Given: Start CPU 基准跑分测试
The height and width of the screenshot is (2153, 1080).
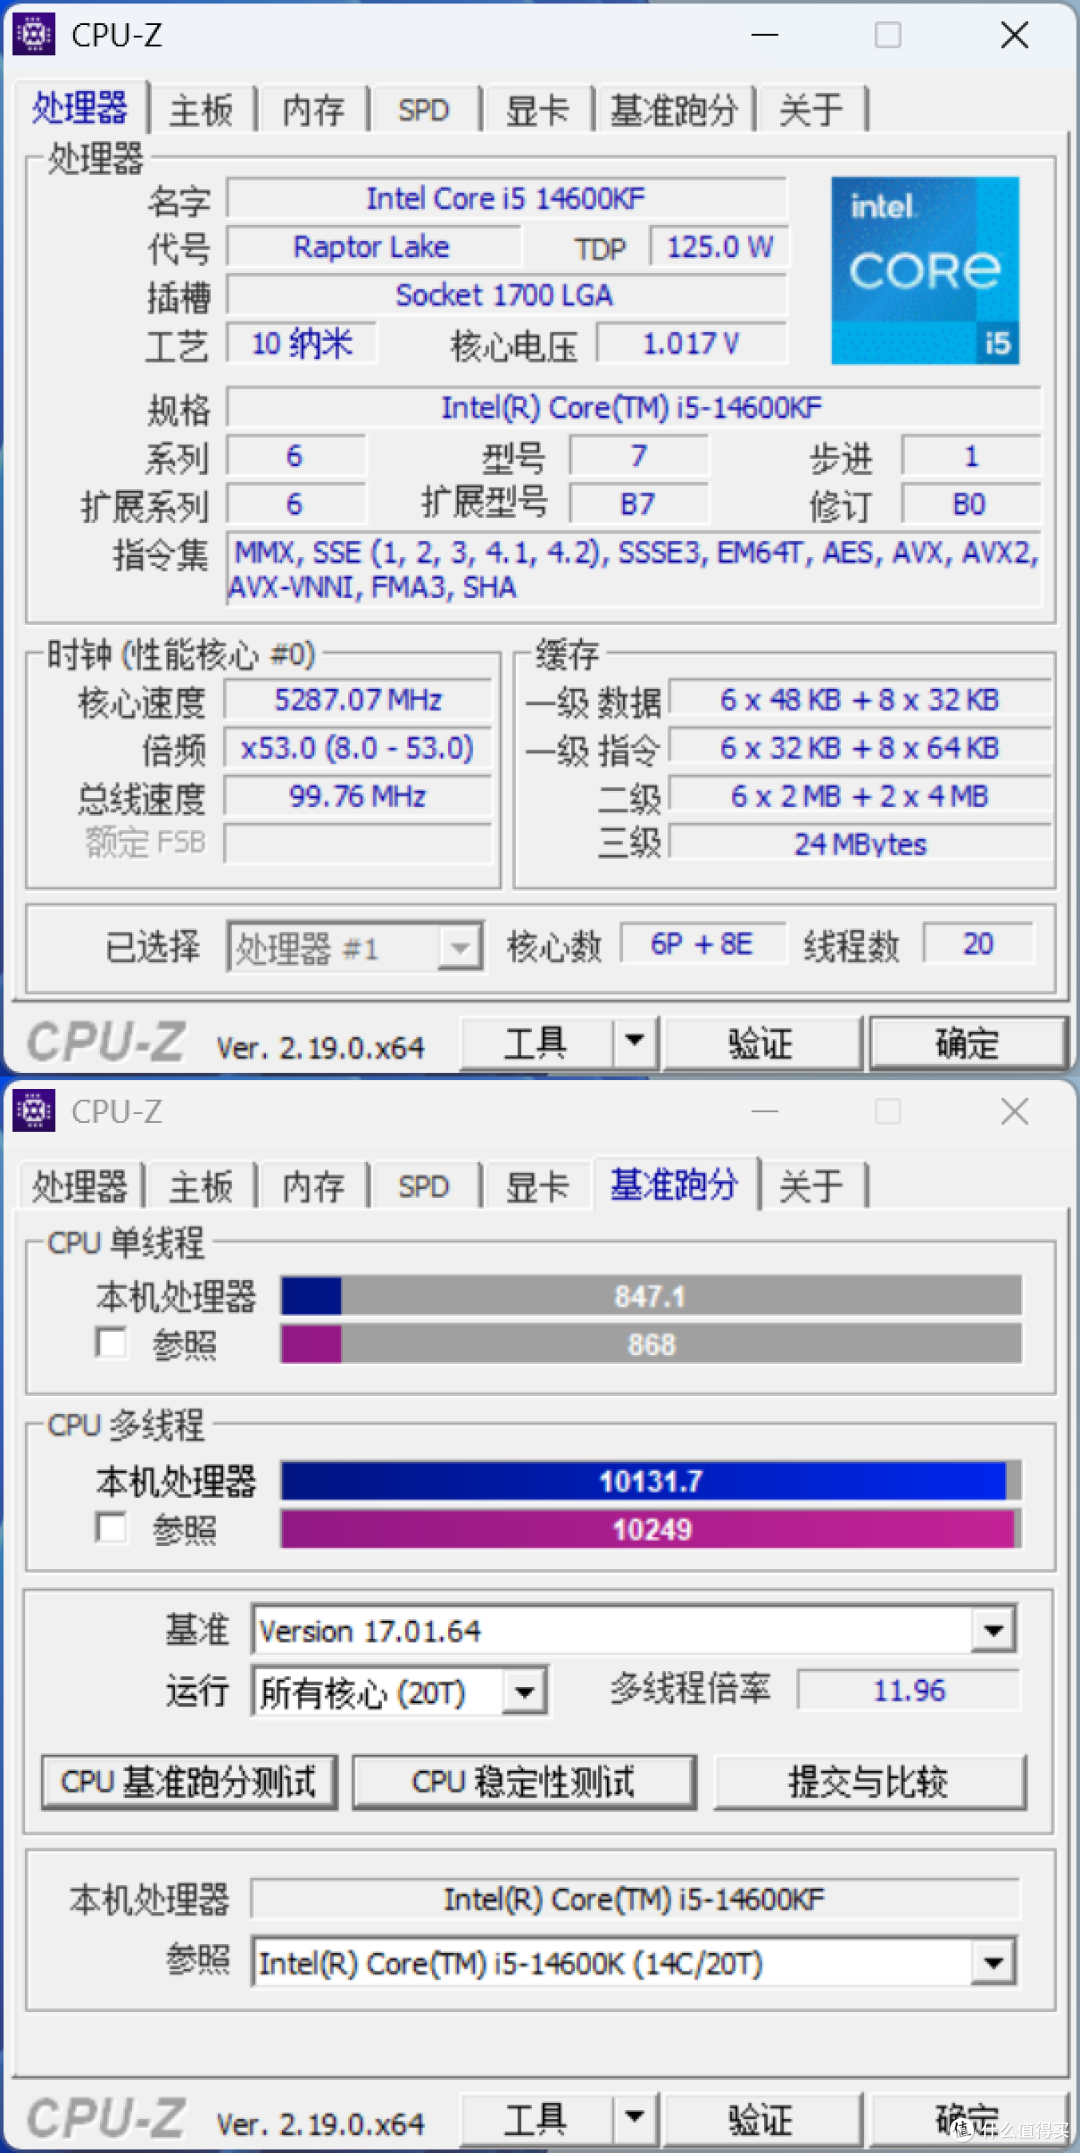Looking at the screenshot, I should [189, 1782].
